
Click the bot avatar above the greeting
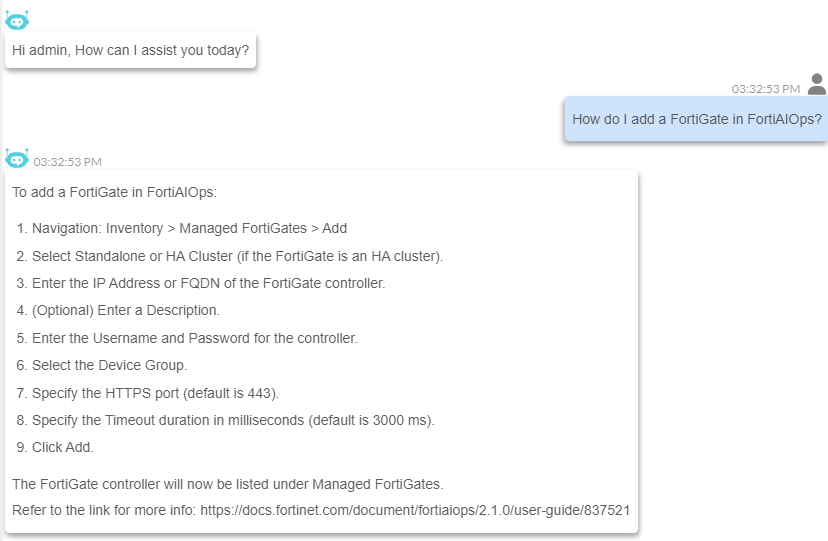tap(17, 21)
